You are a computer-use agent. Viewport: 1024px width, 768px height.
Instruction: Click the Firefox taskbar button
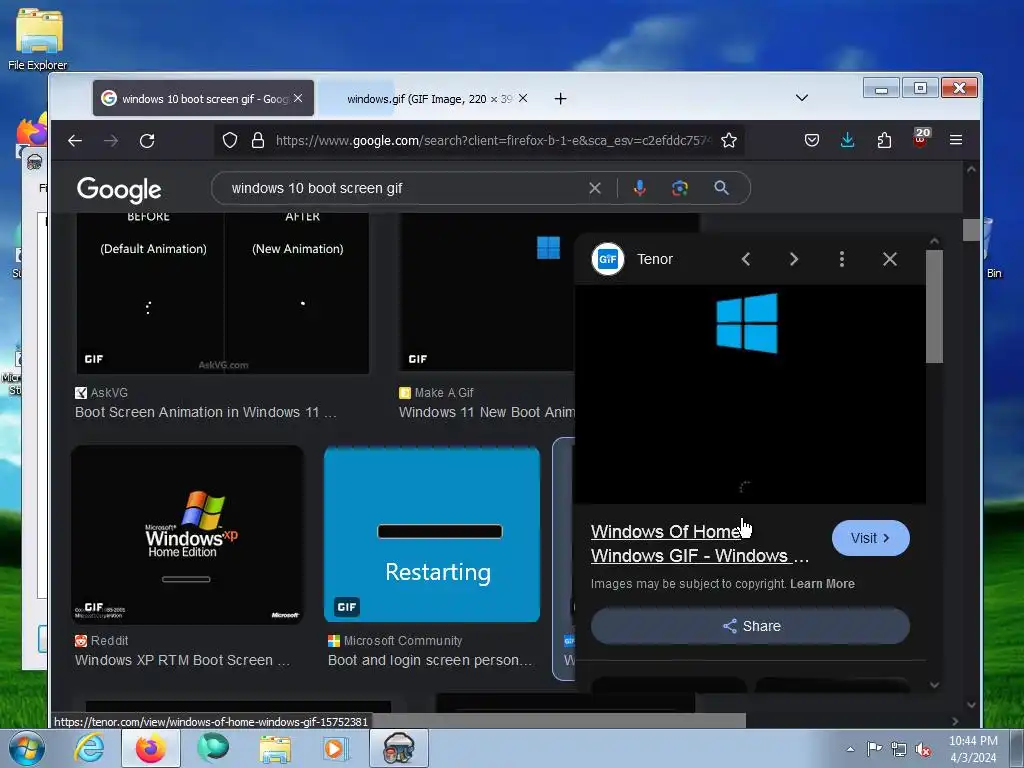[150, 748]
